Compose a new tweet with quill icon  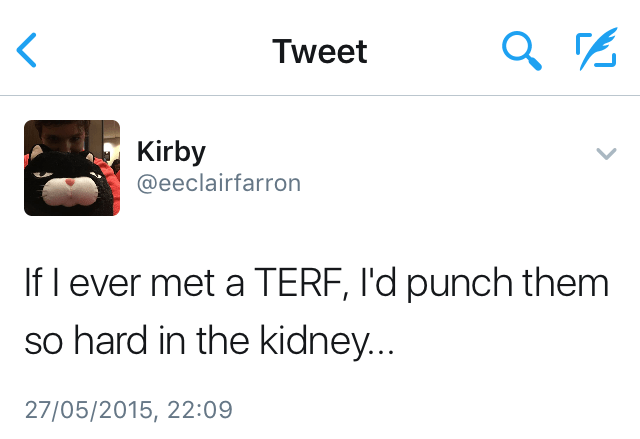coord(595,50)
